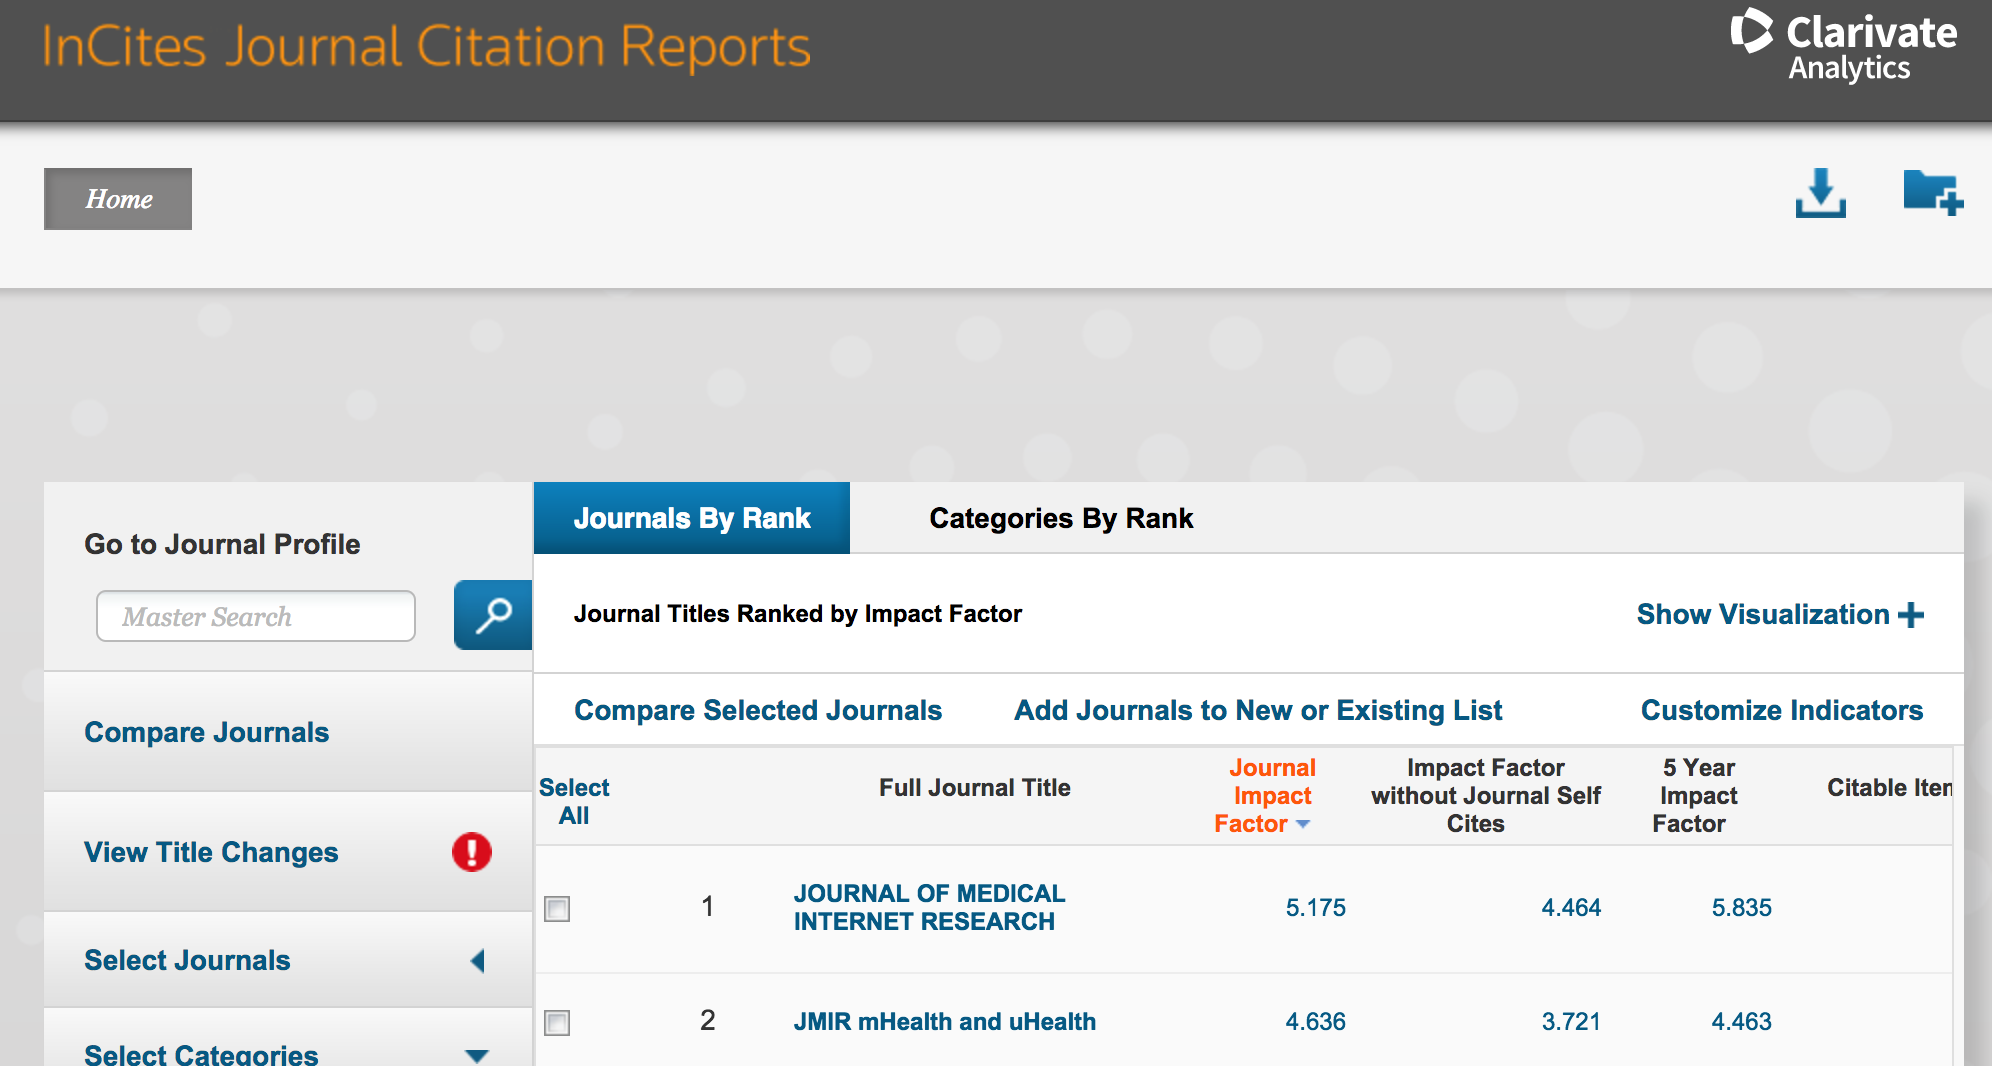Switch to the Categories By Rank tab
Image resolution: width=1992 pixels, height=1066 pixels.
tap(1060, 518)
